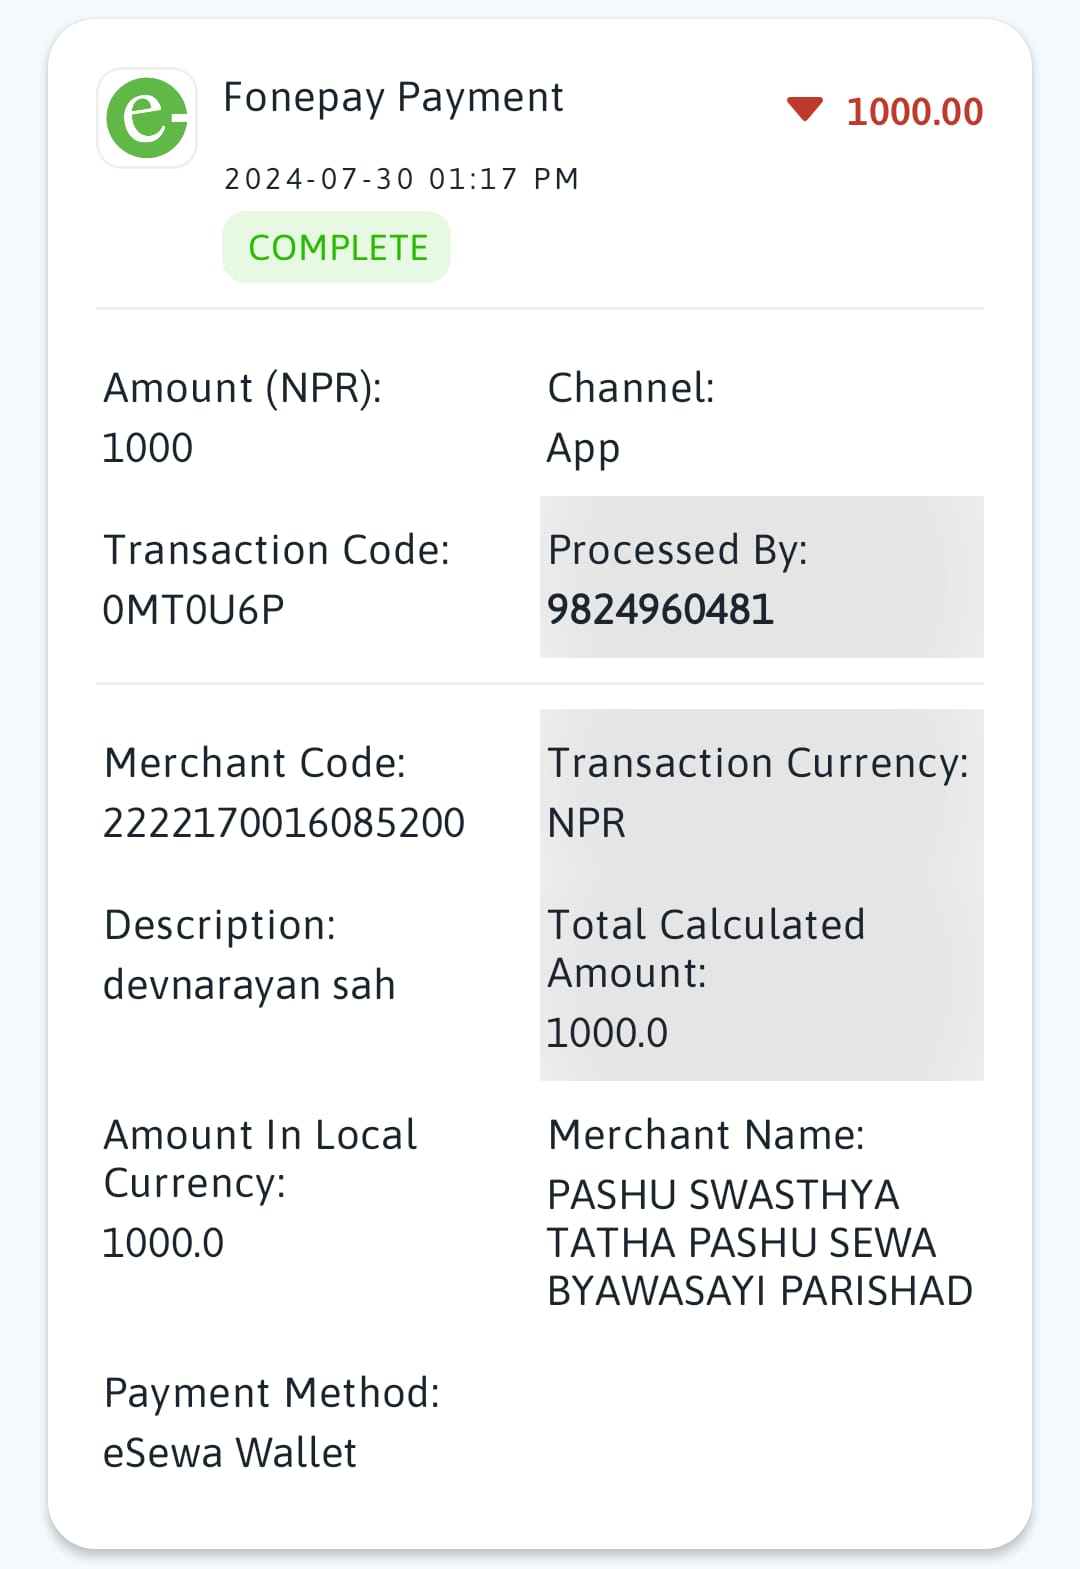Select the Total Calculated Amount 1000.0

(x=607, y=1033)
